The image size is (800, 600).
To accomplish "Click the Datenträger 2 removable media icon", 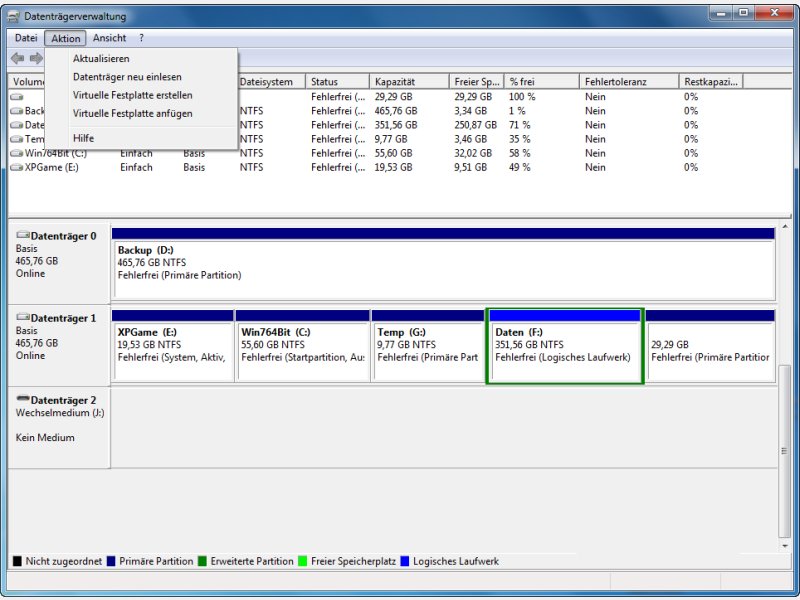I will (23, 398).
